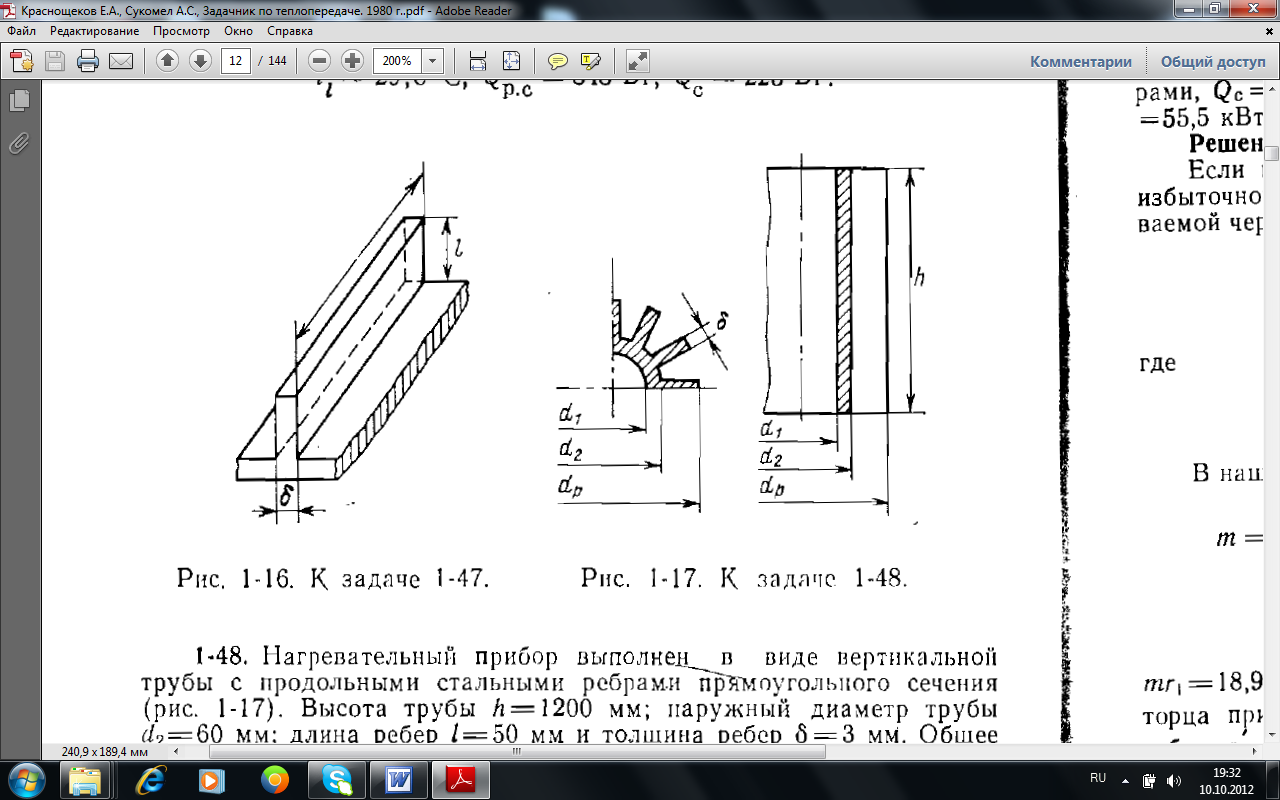The image size is (1280, 800).
Task: Open the Просмотр menu
Action: point(181,31)
